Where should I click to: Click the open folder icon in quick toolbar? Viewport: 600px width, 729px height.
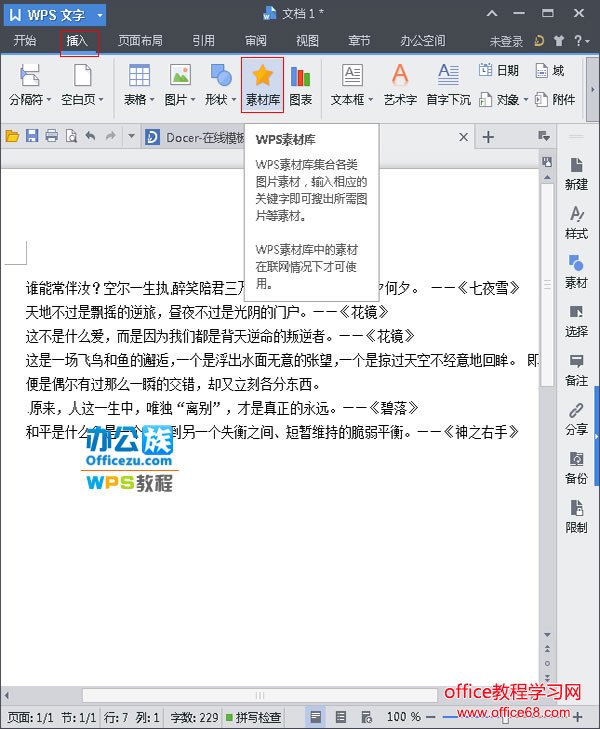tap(12, 137)
